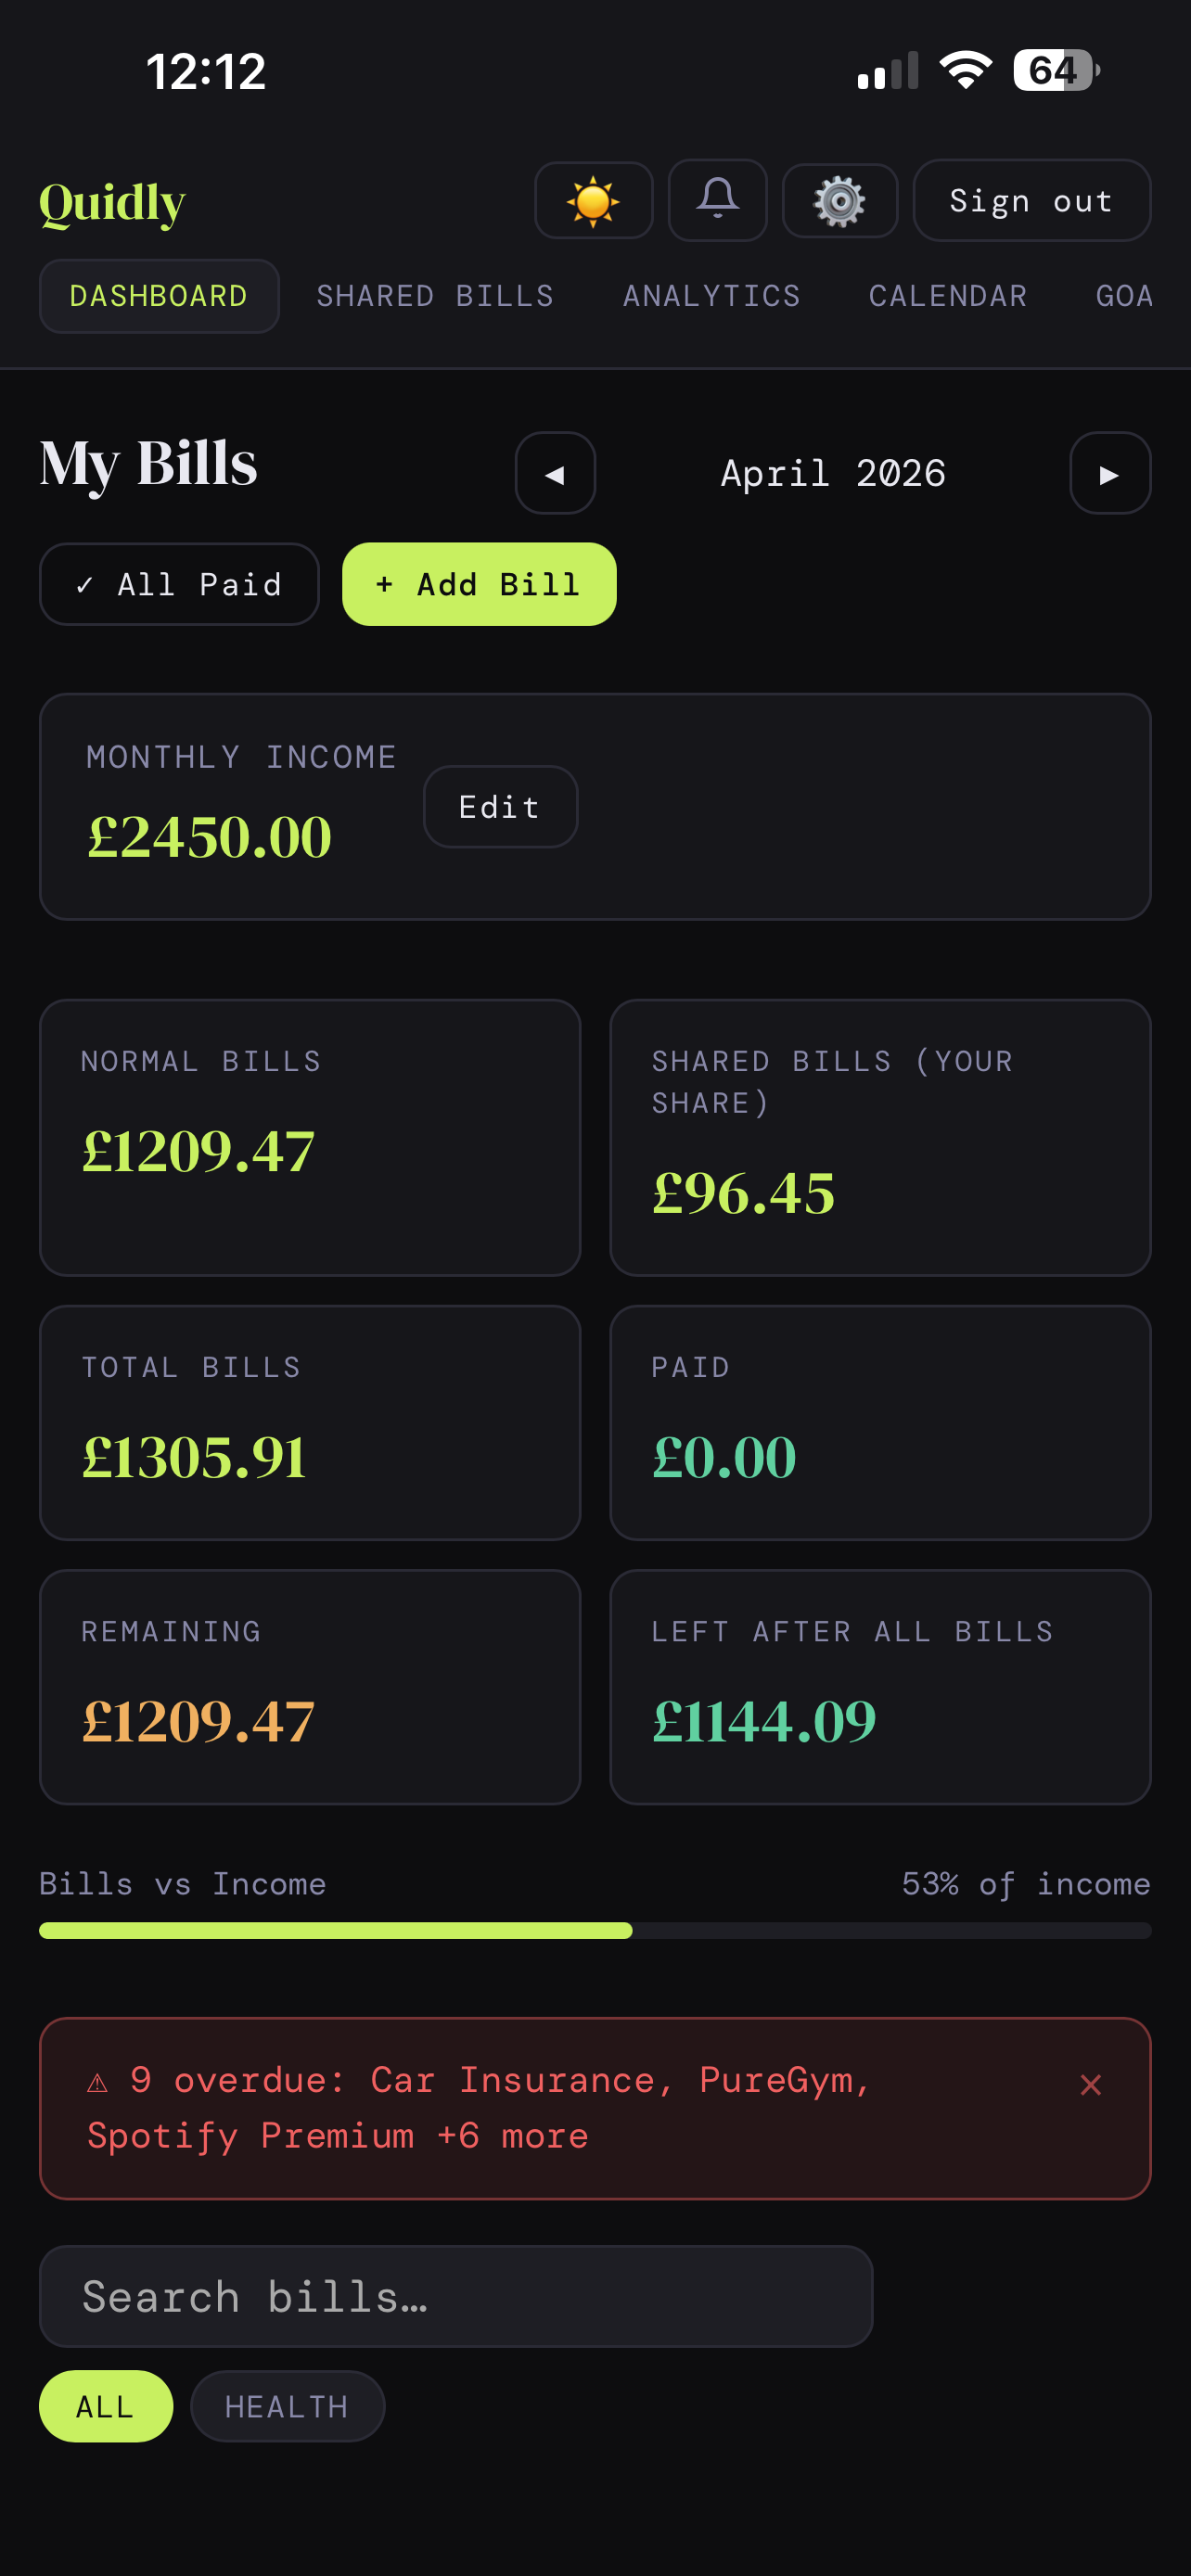Open settings gear icon
1191x2576 pixels.
(839, 201)
